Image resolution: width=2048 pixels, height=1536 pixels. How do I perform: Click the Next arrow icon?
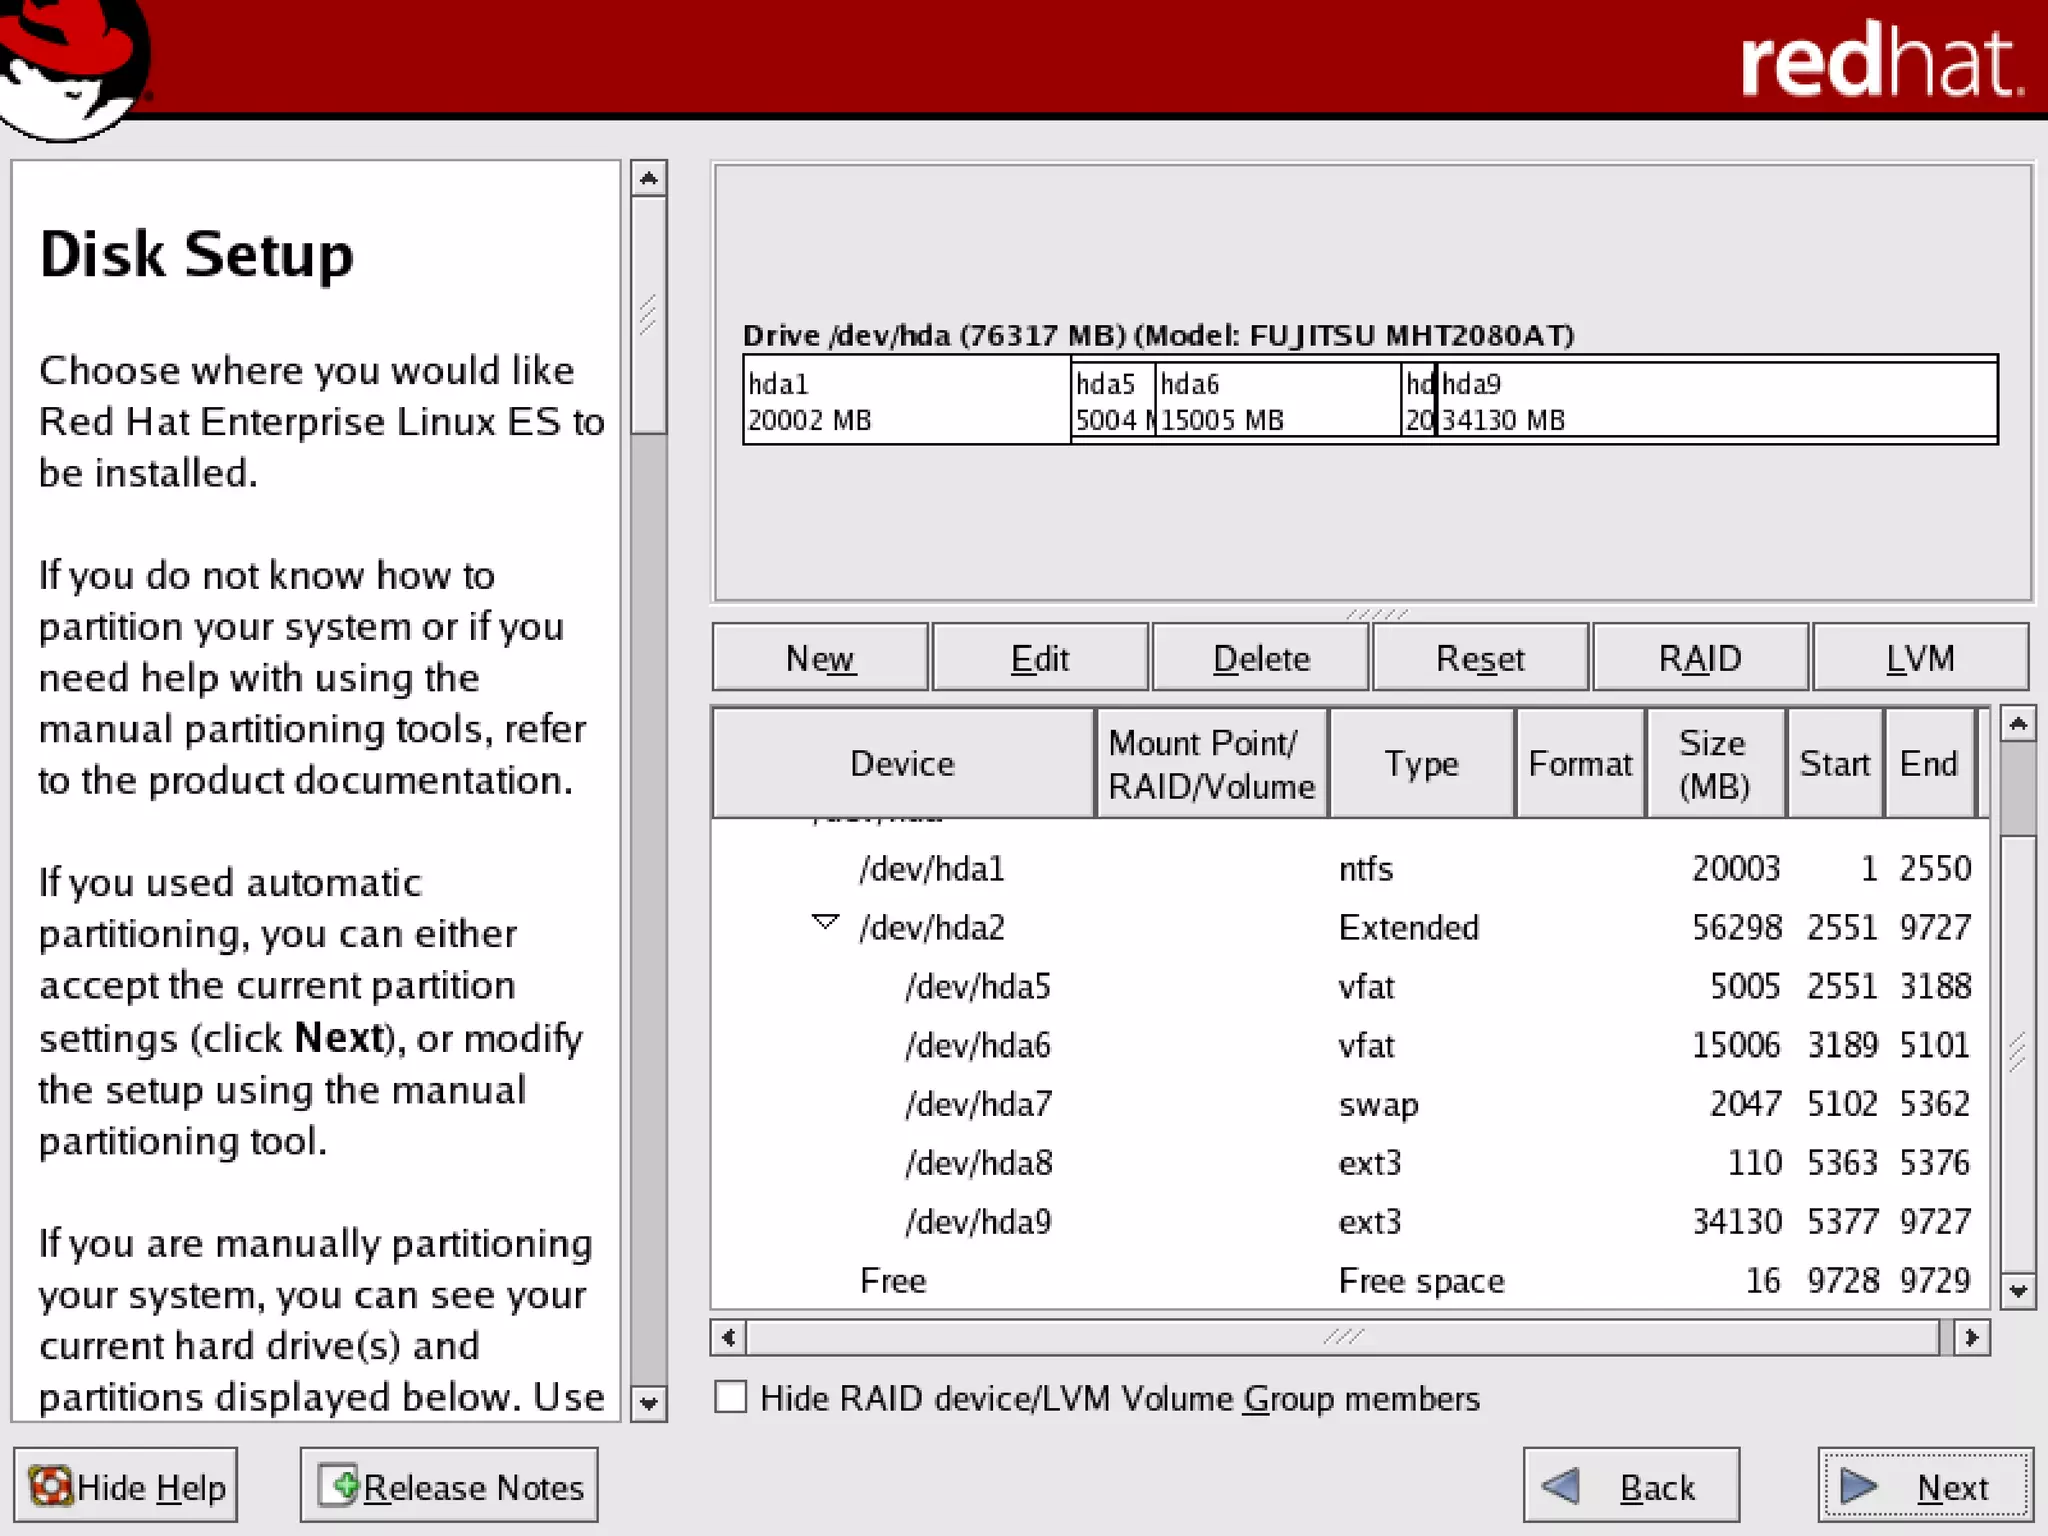point(1858,1486)
